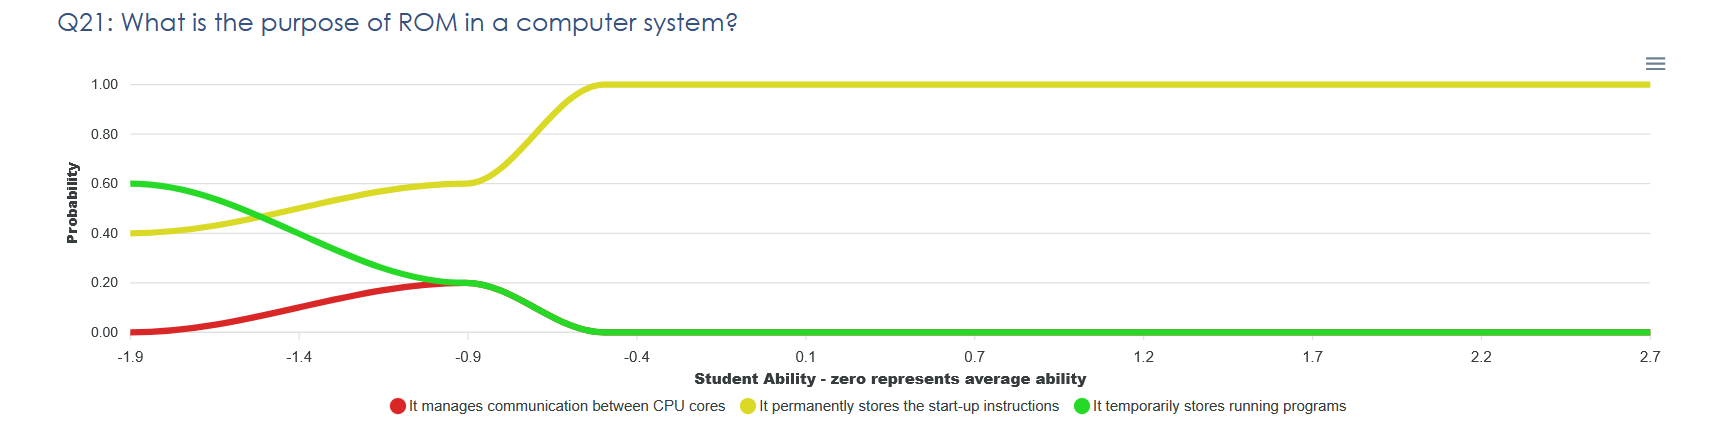This screenshot has width=1730, height=432.
Task: Click the 1.2 x-axis tick label
Action: pyautogui.click(x=1143, y=357)
